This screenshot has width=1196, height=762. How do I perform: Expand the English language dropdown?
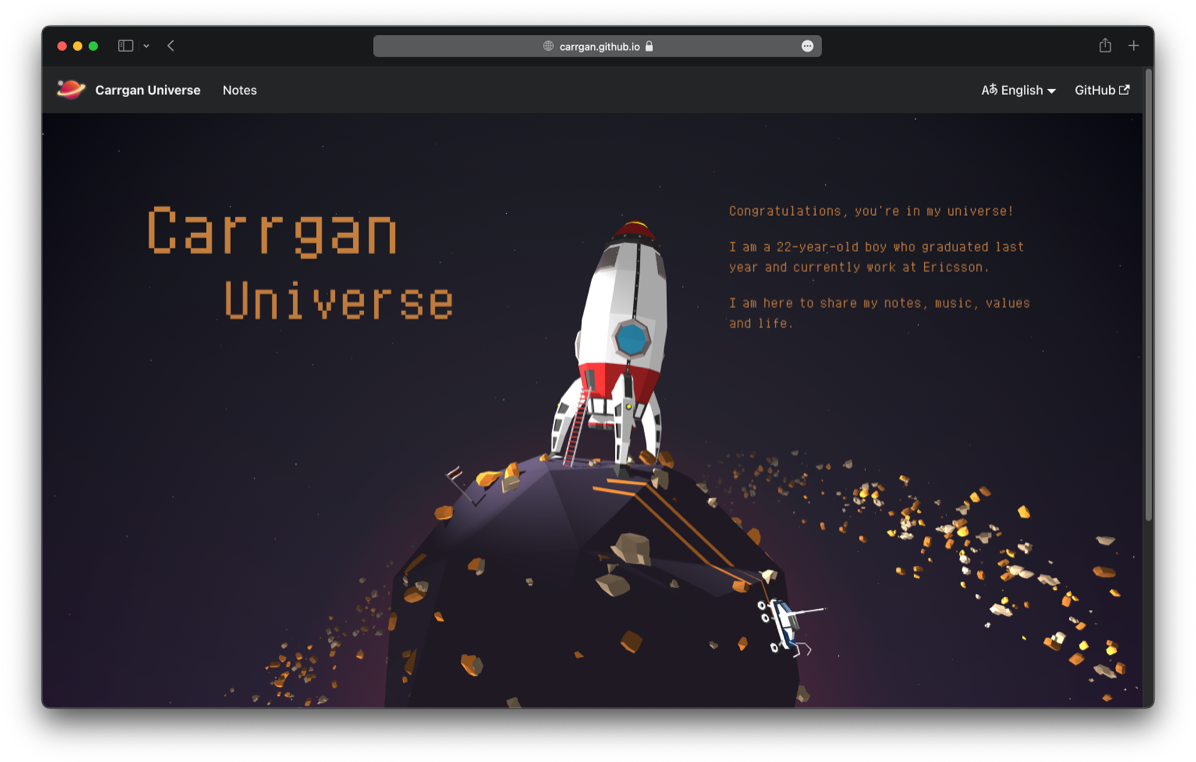[1021, 90]
